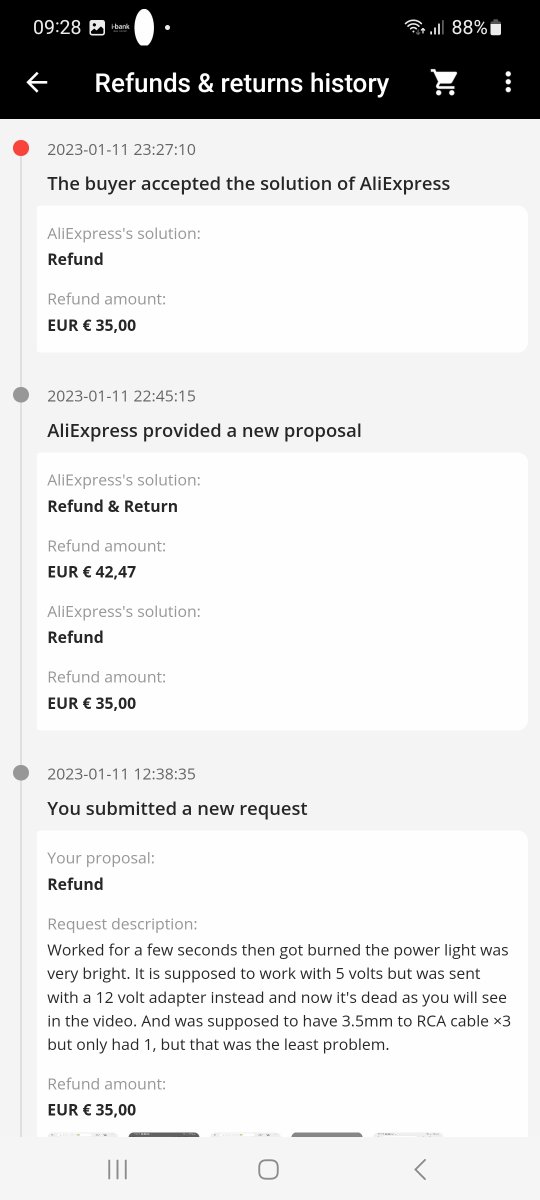
Task: Tap the Wi-Fi signal icon
Action: click(x=414, y=28)
